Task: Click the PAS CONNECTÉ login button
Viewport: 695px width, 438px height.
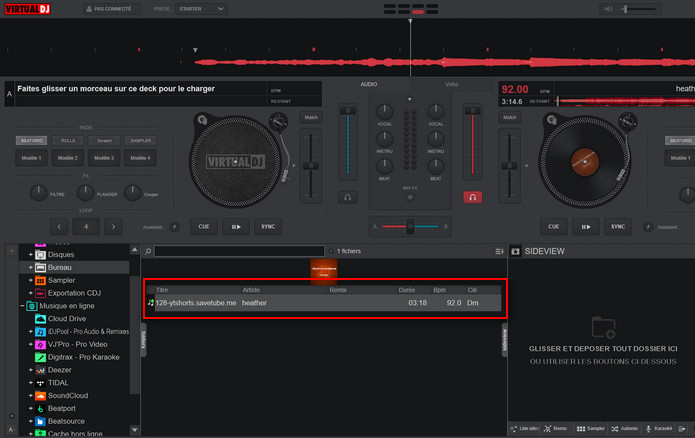Action: coord(112,9)
